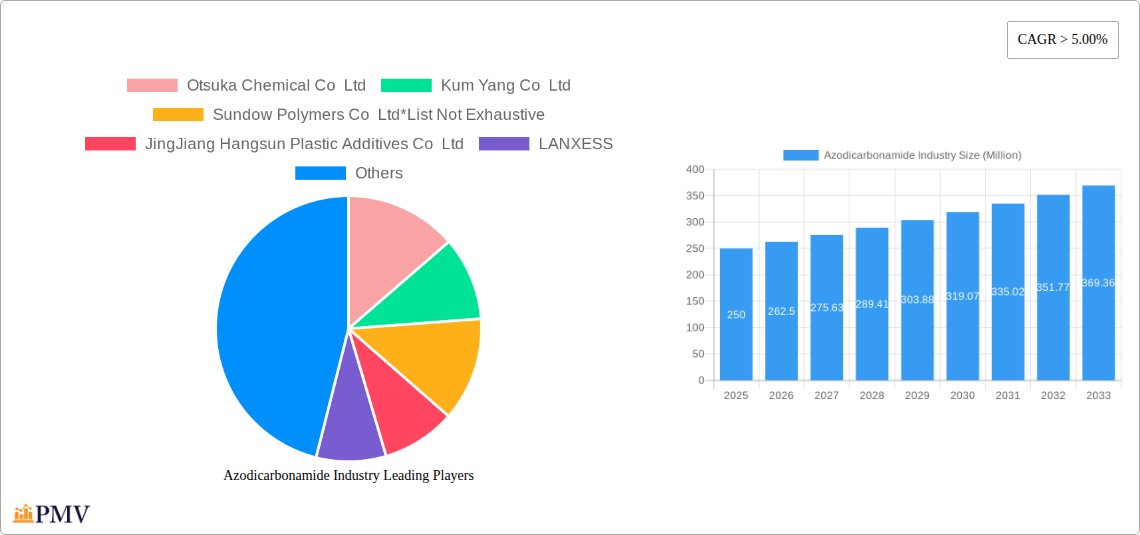The height and width of the screenshot is (535, 1140).
Task: Click the 350 y-axis value
Action: (x=695, y=196)
